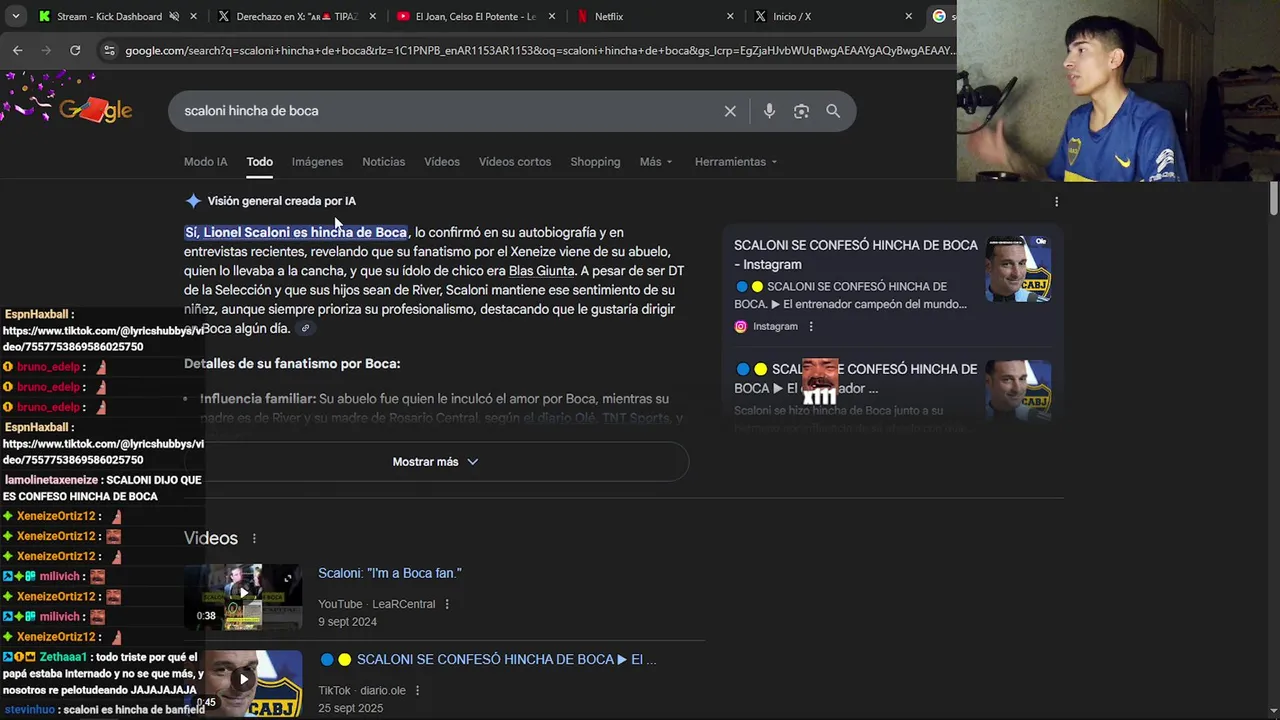Open three-dot menu next to Instagram source
The image size is (1280, 720).
pyautogui.click(x=811, y=326)
